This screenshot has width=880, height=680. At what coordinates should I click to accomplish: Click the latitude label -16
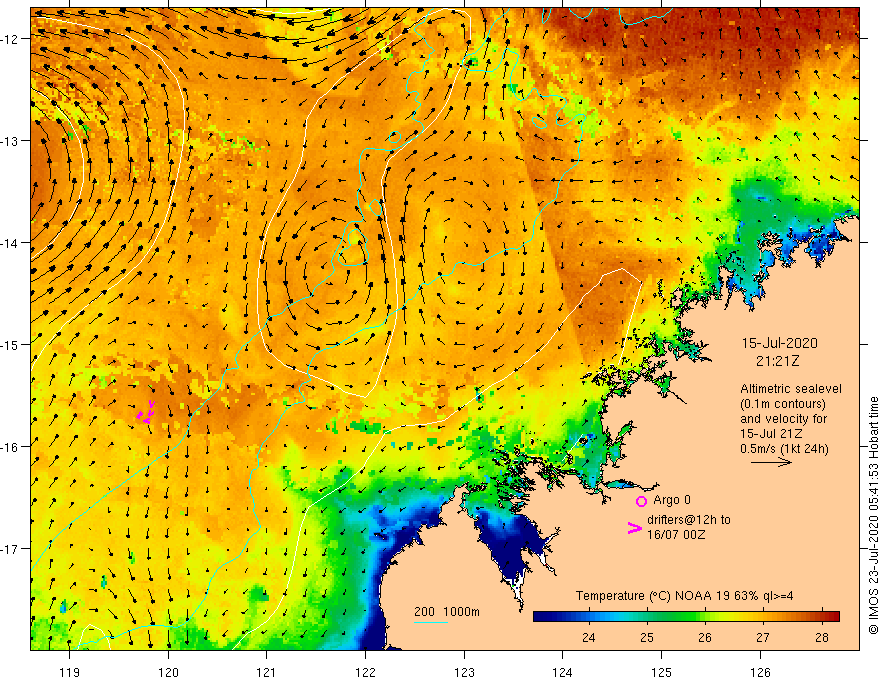pos(10,447)
